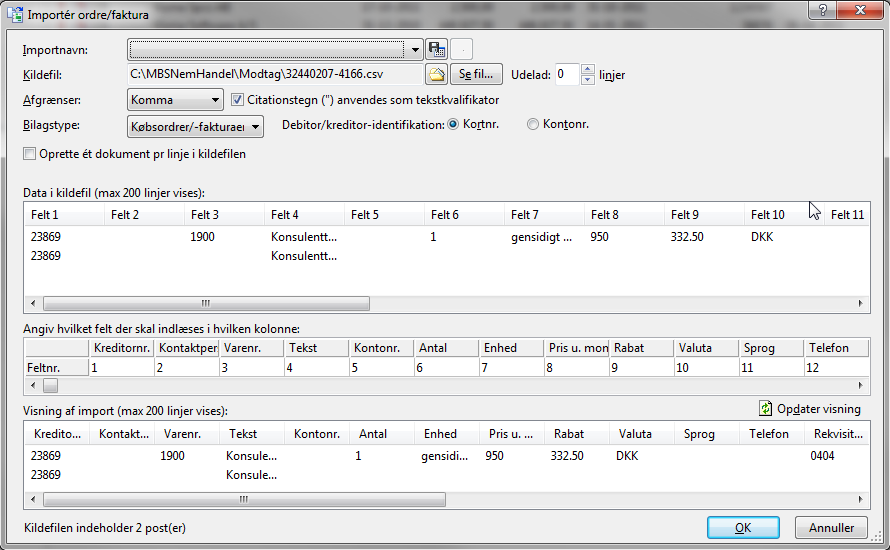Toggle Citationstegn tekstkvalifikator checkbox

tap(237, 100)
